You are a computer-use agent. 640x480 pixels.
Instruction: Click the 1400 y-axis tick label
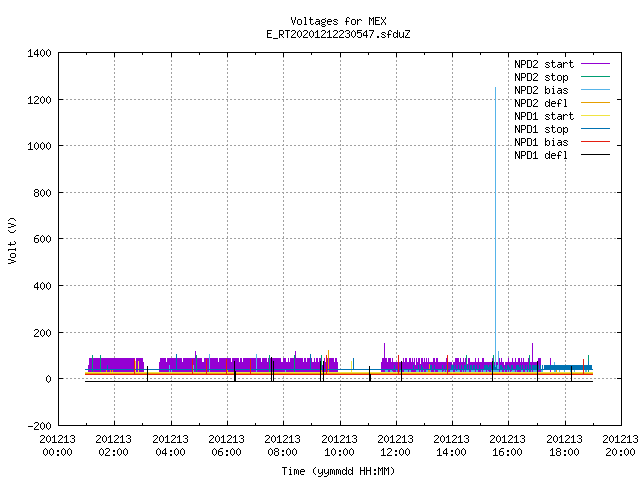39,53
